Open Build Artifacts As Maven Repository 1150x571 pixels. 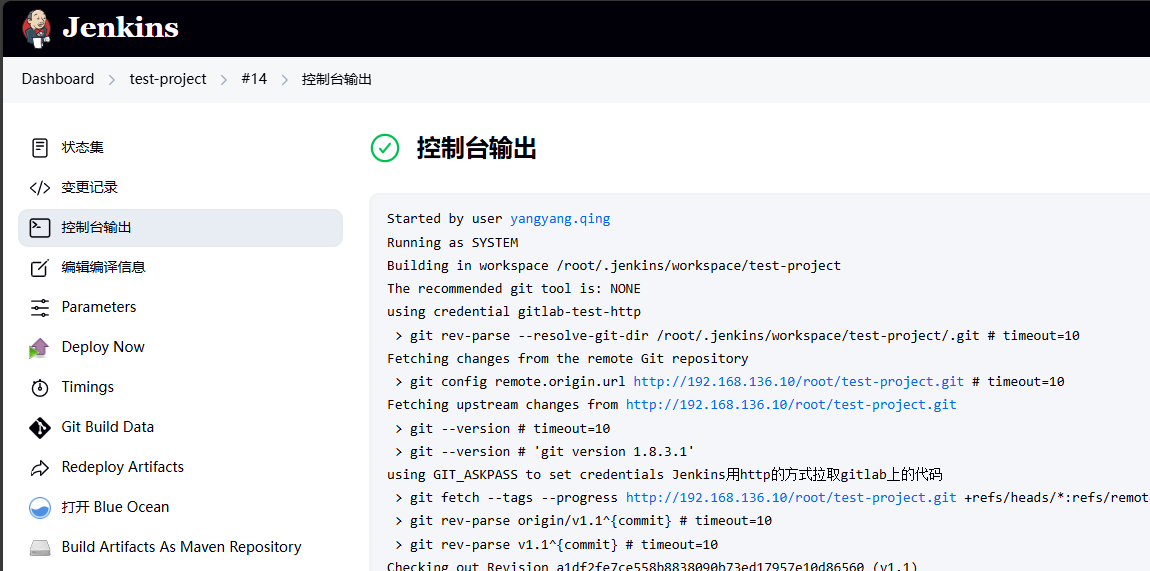pyautogui.click(x=180, y=547)
